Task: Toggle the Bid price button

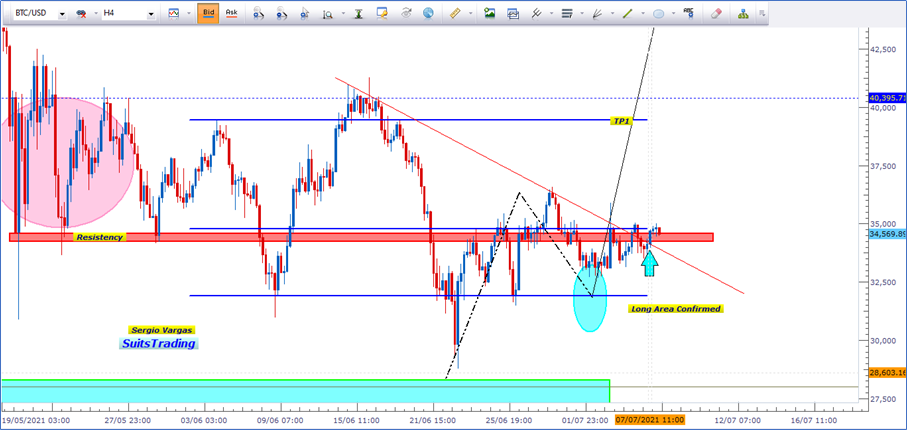Action: tap(207, 14)
